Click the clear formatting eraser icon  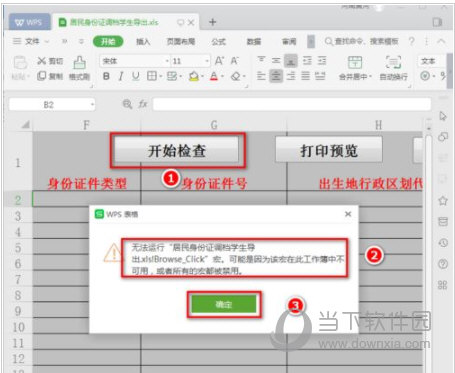[236, 76]
